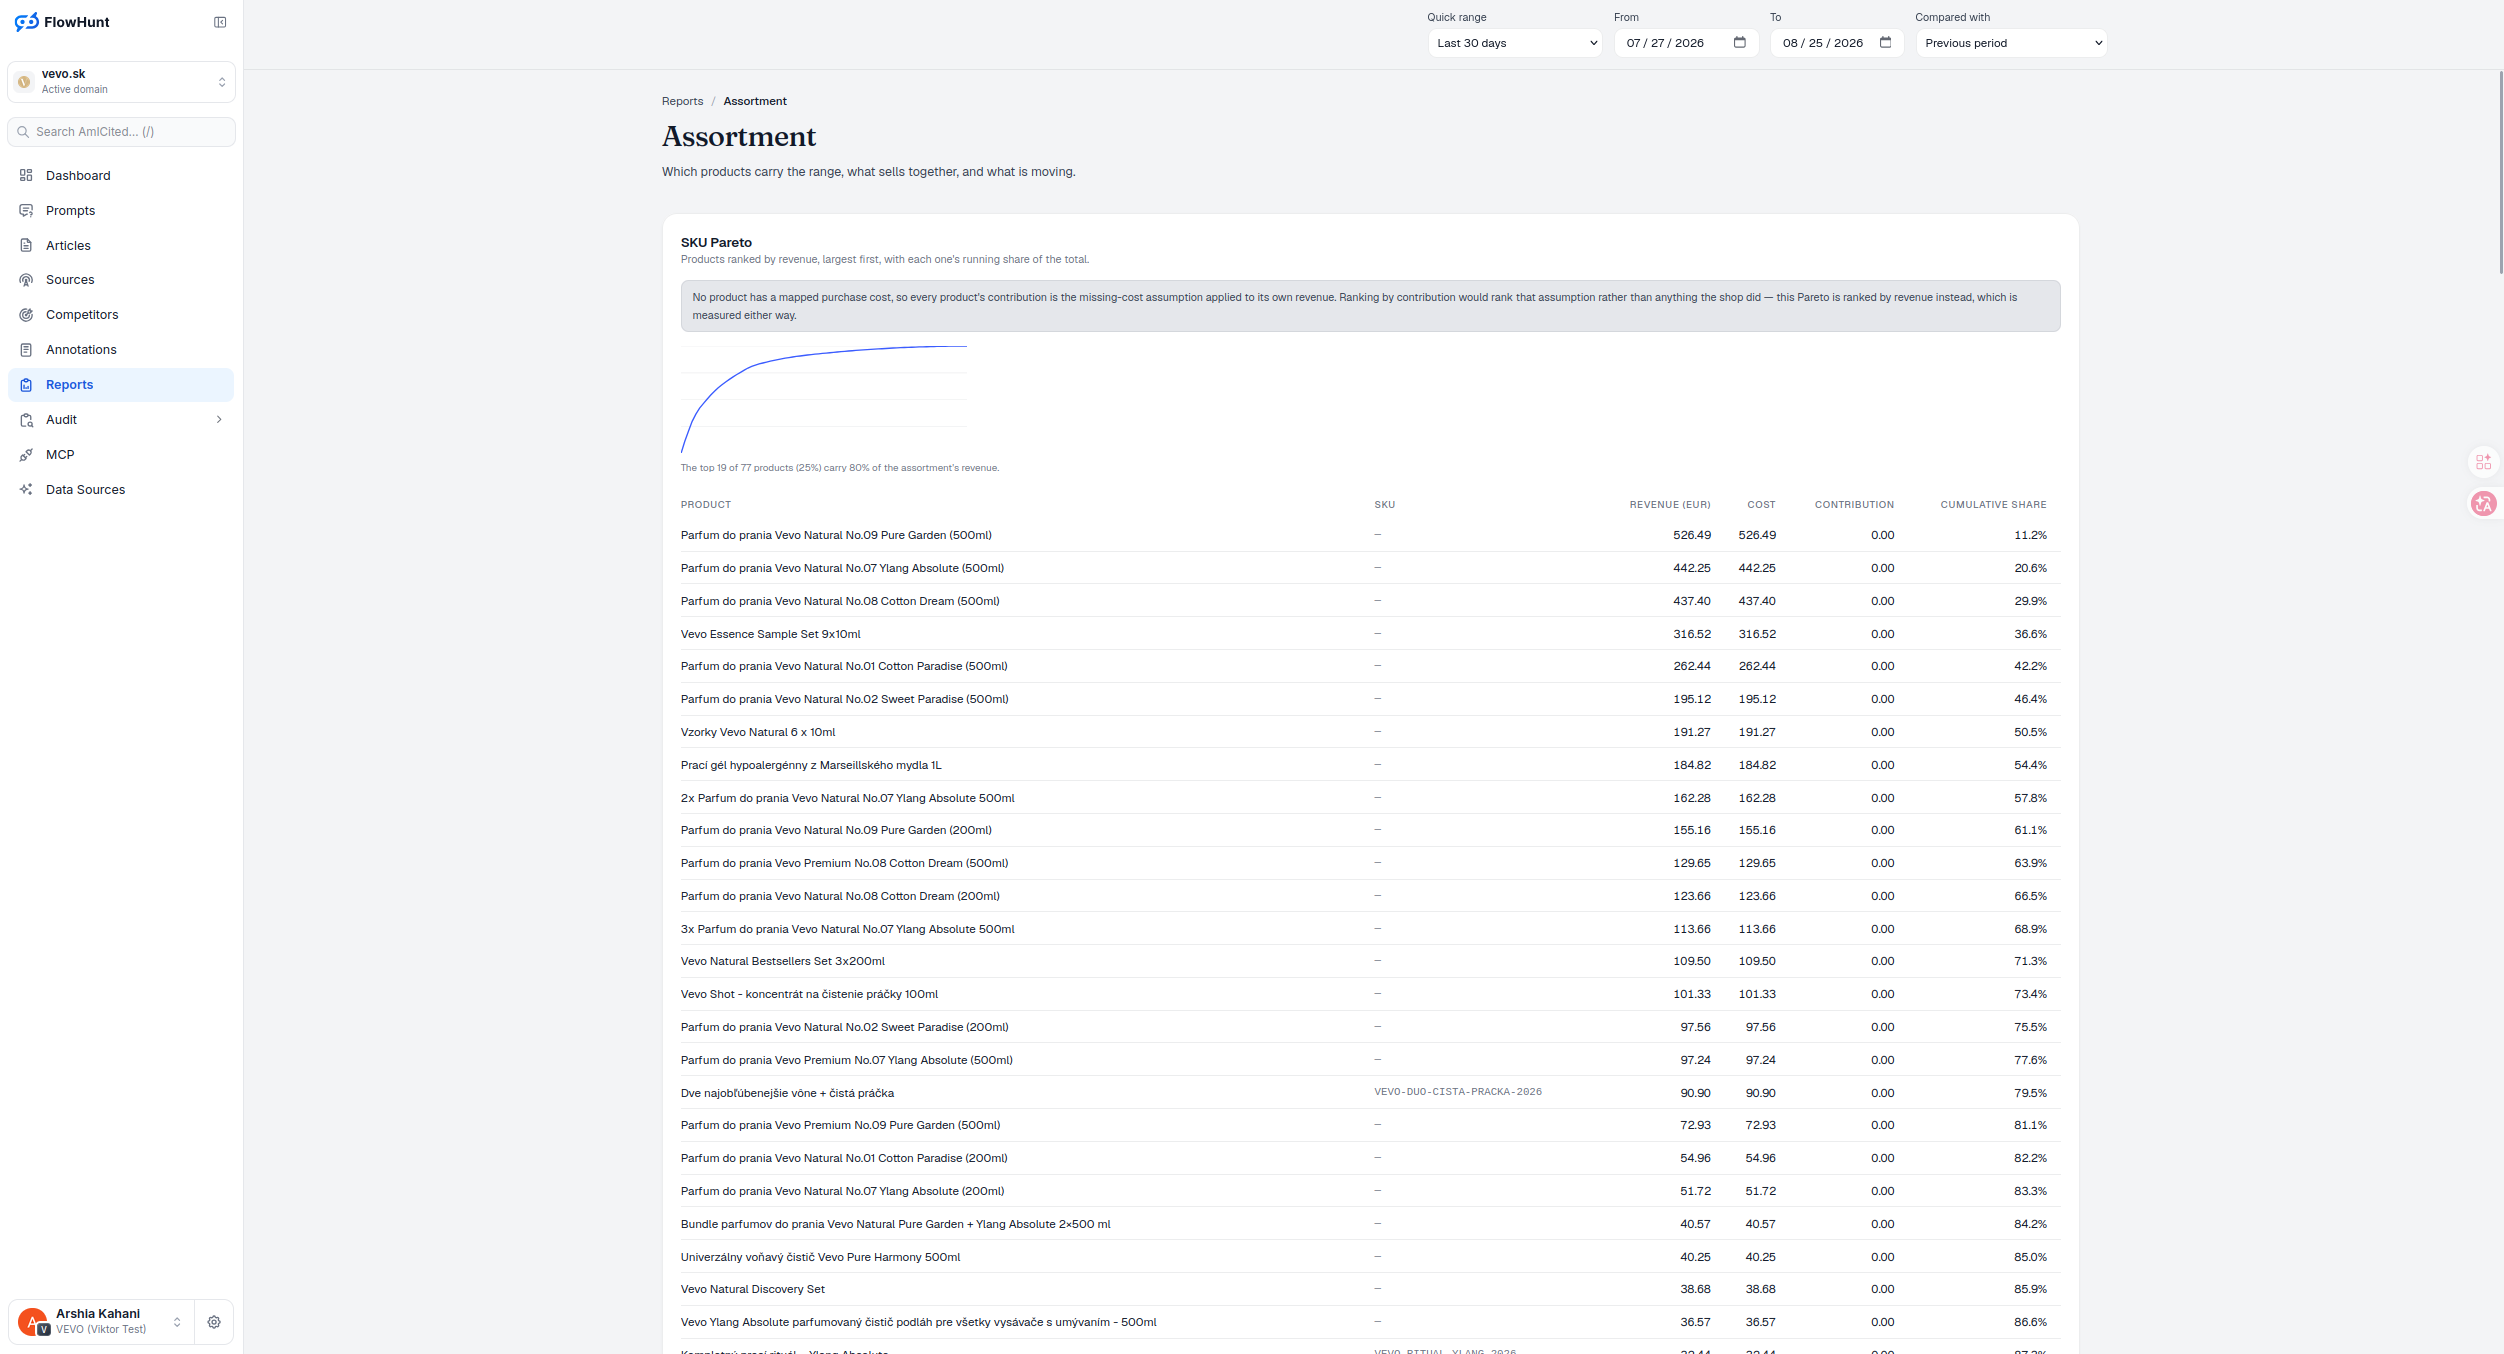Click the To date field 08/25/2026
This screenshot has height=1354, width=2504.
click(x=1837, y=43)
